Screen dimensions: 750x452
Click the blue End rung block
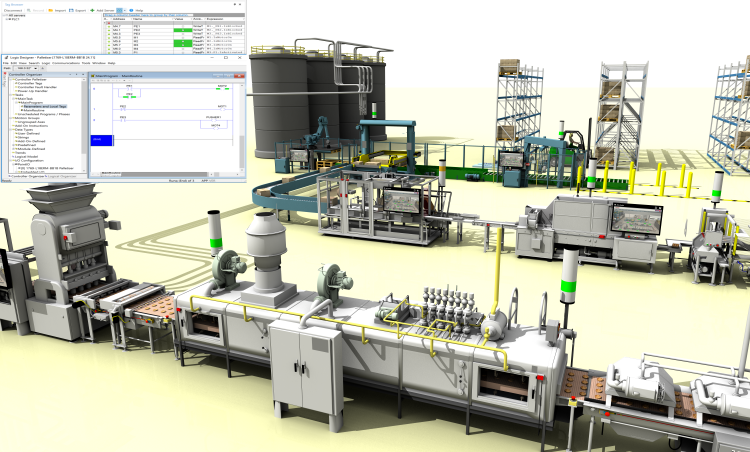(x=101, y=140)
